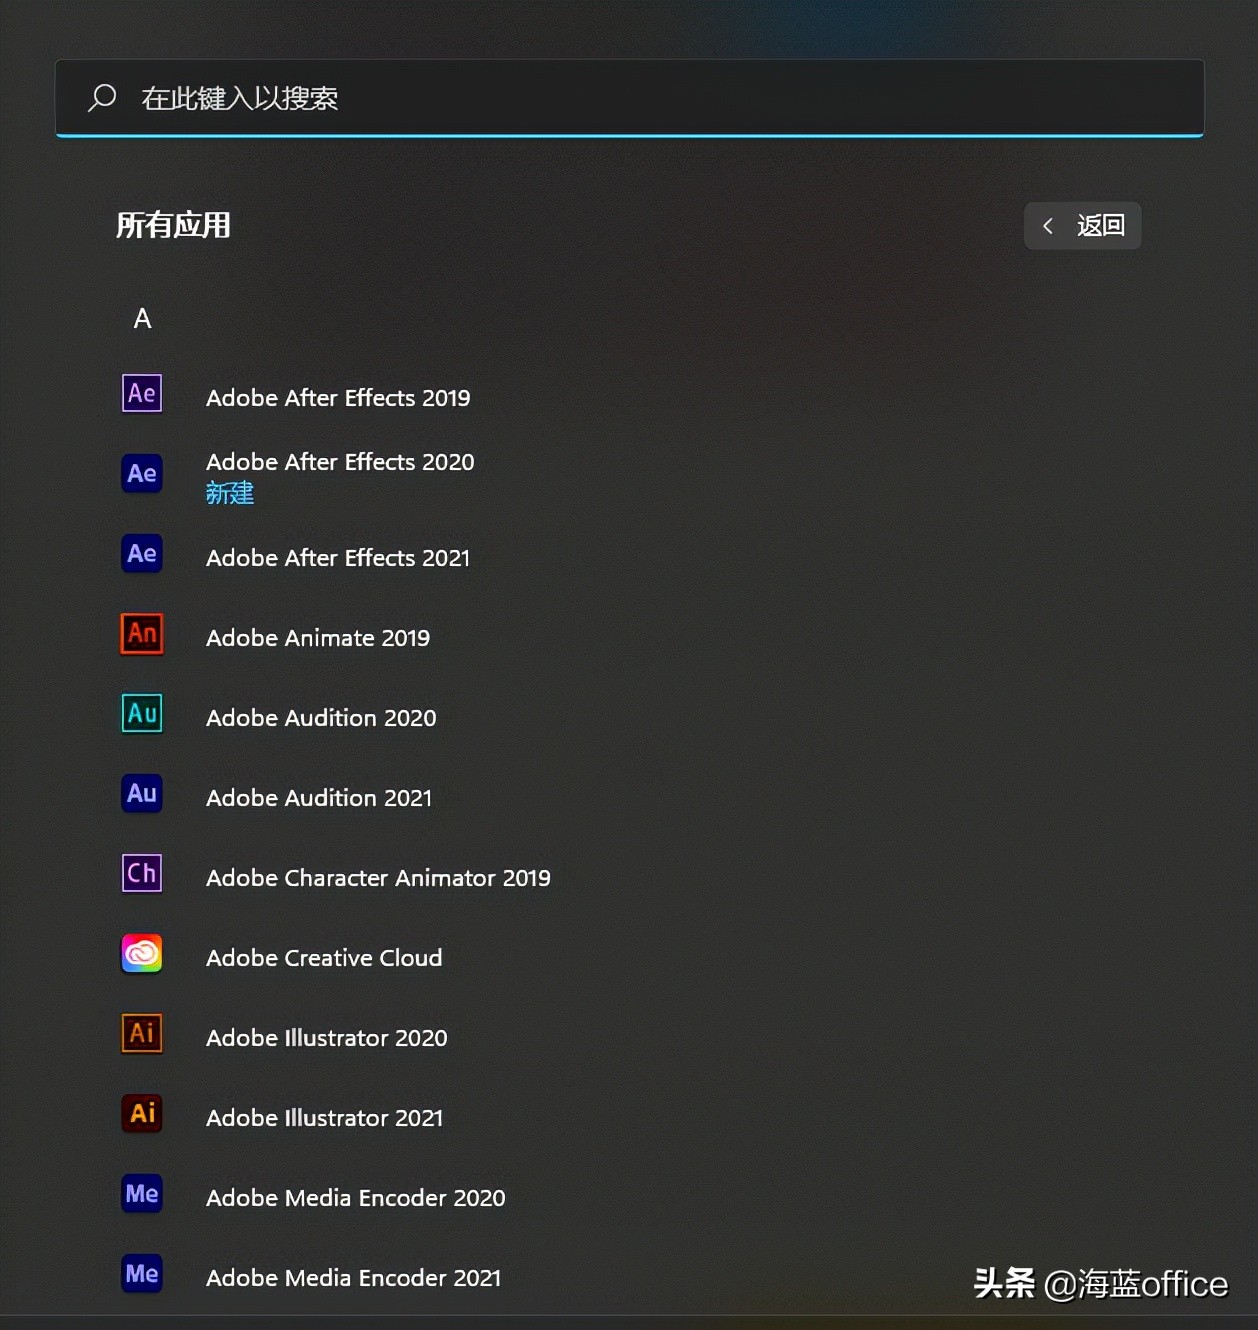The height and width of the screenshot is (1330, 1258).
Task: Click the 新建 tag under After Effects 2020
Action: coord(230,493)
